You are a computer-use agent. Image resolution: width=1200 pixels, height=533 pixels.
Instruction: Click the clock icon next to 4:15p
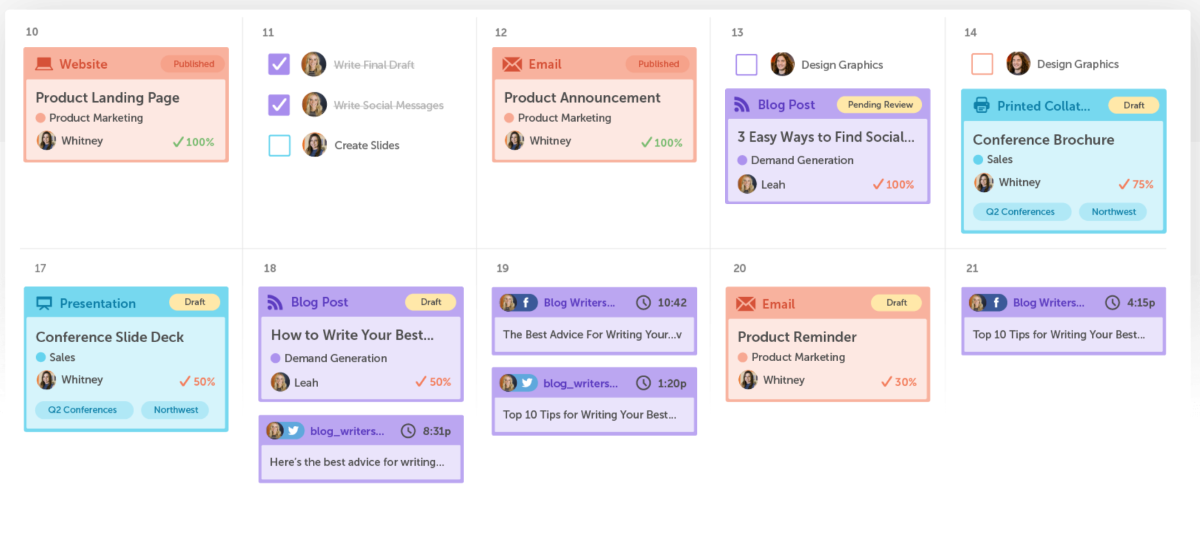click(1112, 302)
